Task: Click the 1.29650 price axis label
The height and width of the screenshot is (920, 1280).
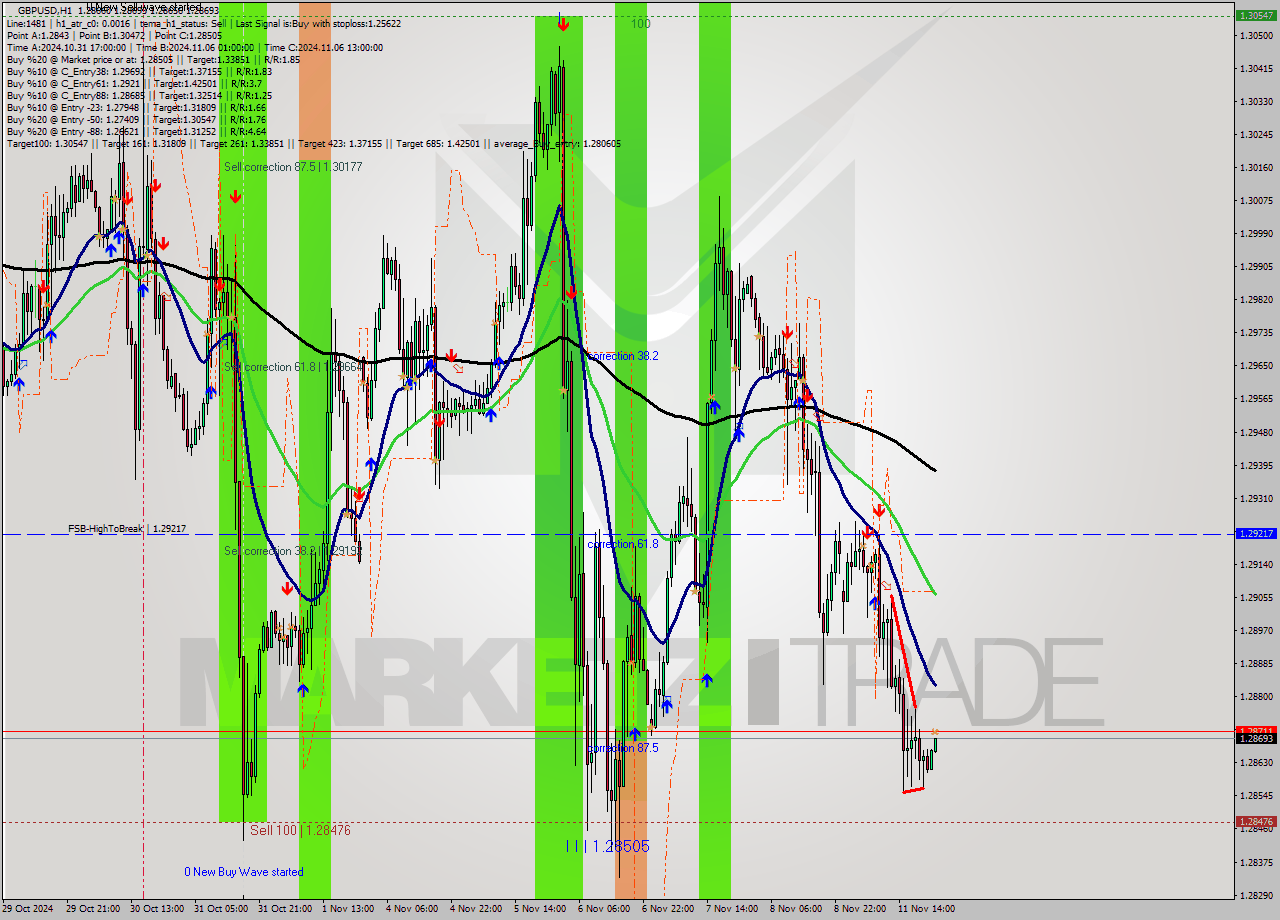Action: click(x=1256, y=366)
